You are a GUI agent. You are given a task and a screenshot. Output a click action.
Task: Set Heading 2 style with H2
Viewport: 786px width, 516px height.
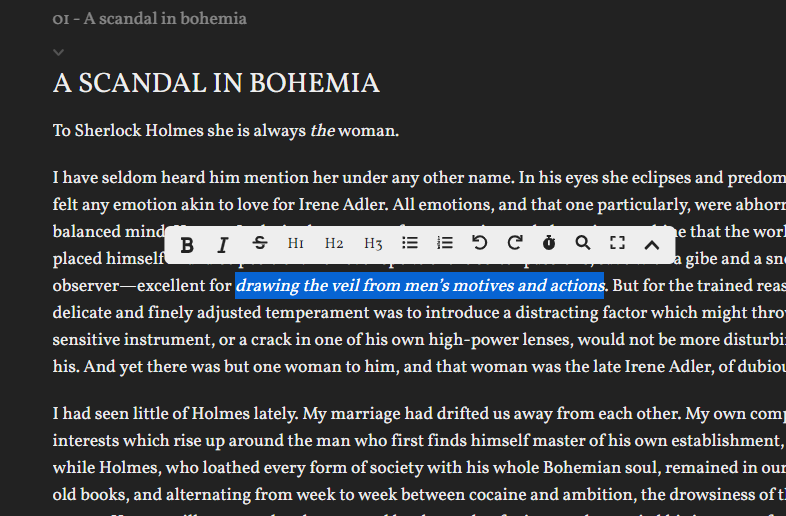(334, 244)
